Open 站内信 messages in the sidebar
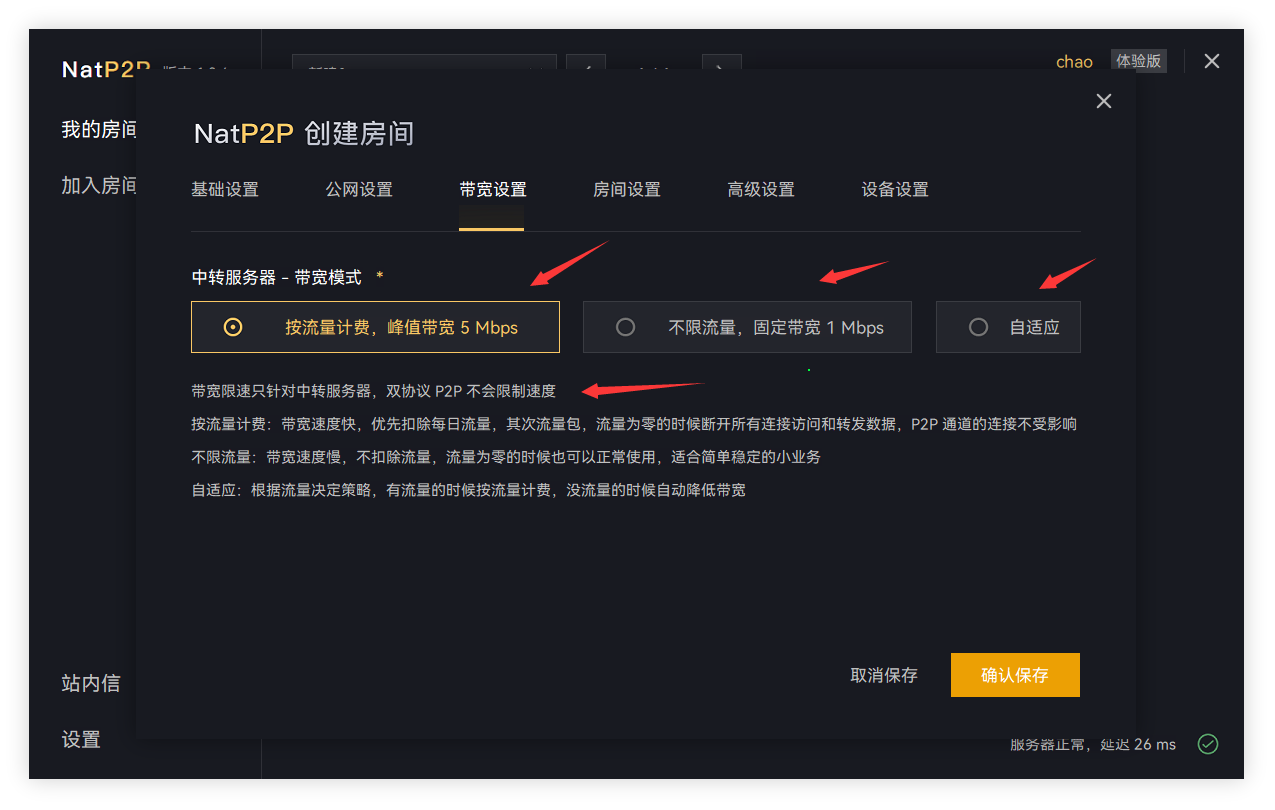The image size is (1275, 810). (91, 683)
